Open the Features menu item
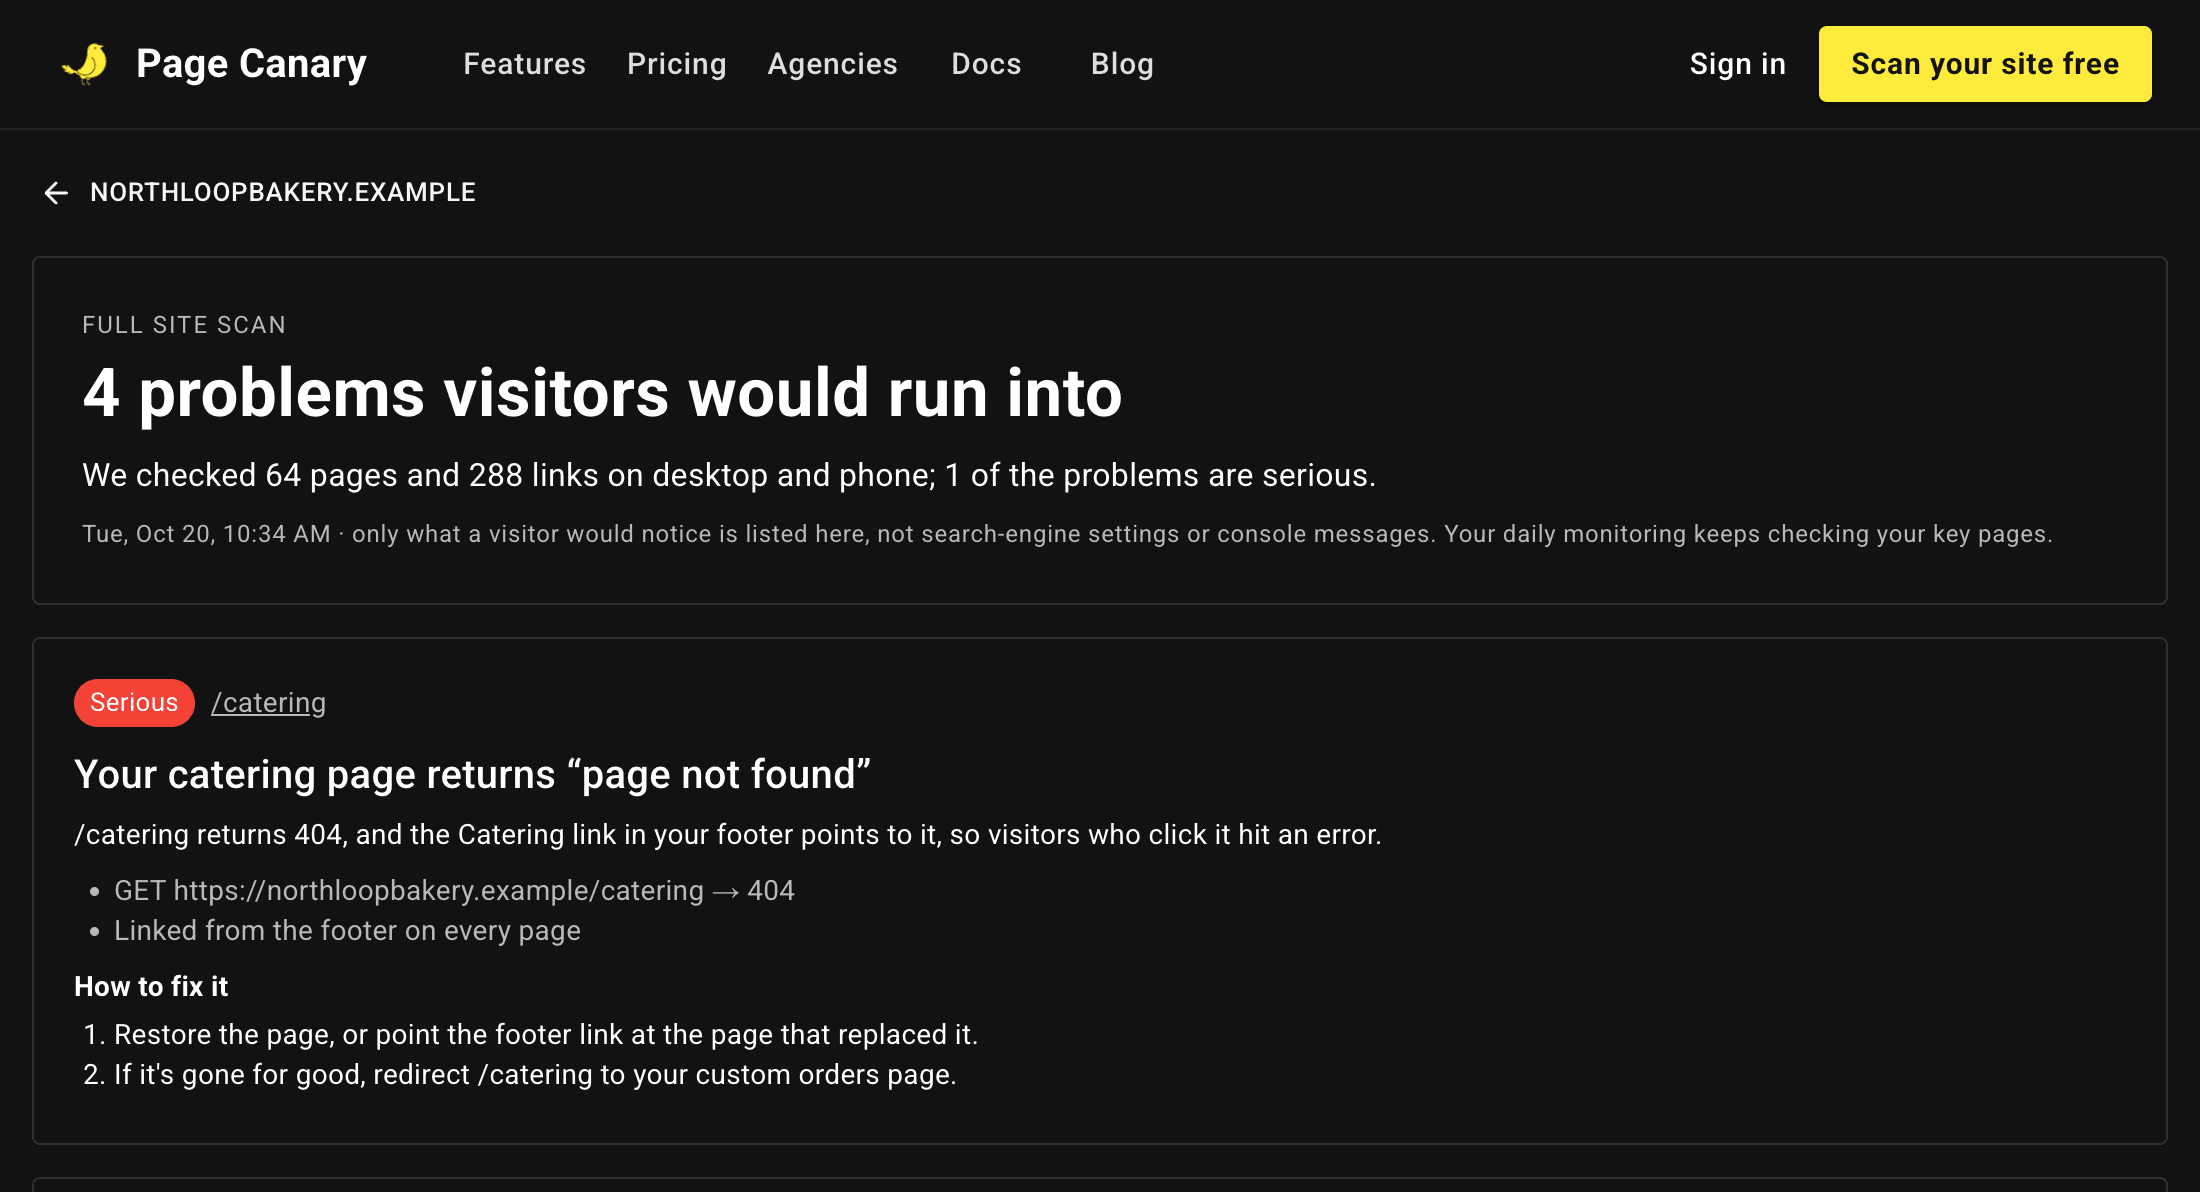The width and height of the screenshot is (2200, 1192). pos(524,64)
